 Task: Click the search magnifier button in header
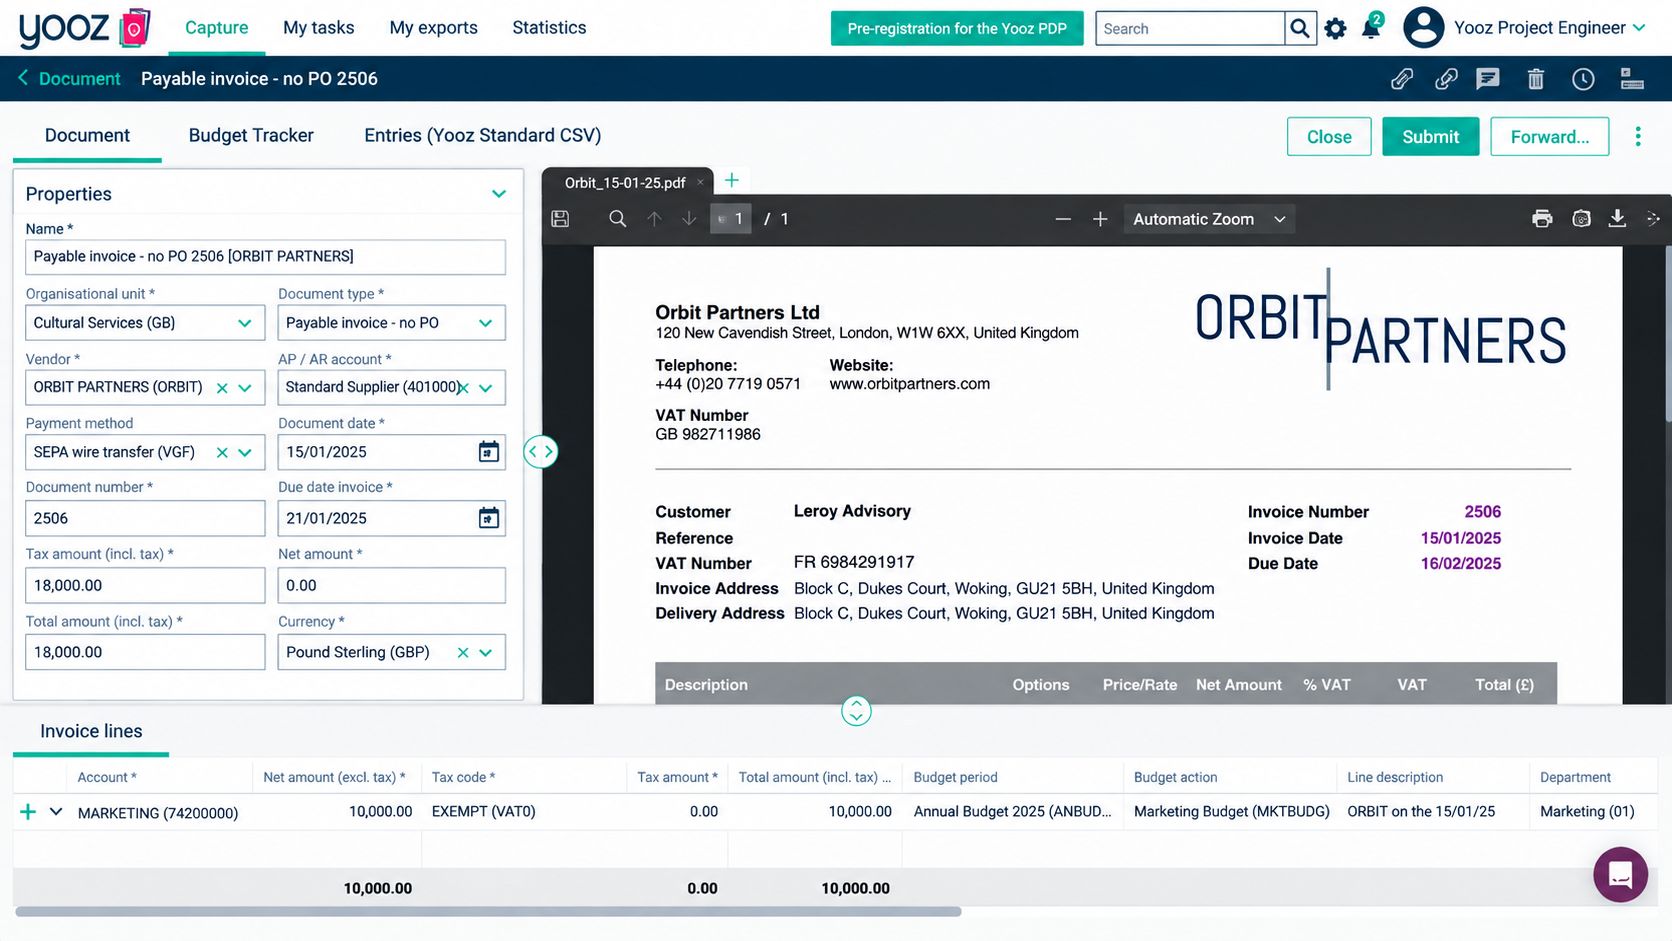point(1299,28)
